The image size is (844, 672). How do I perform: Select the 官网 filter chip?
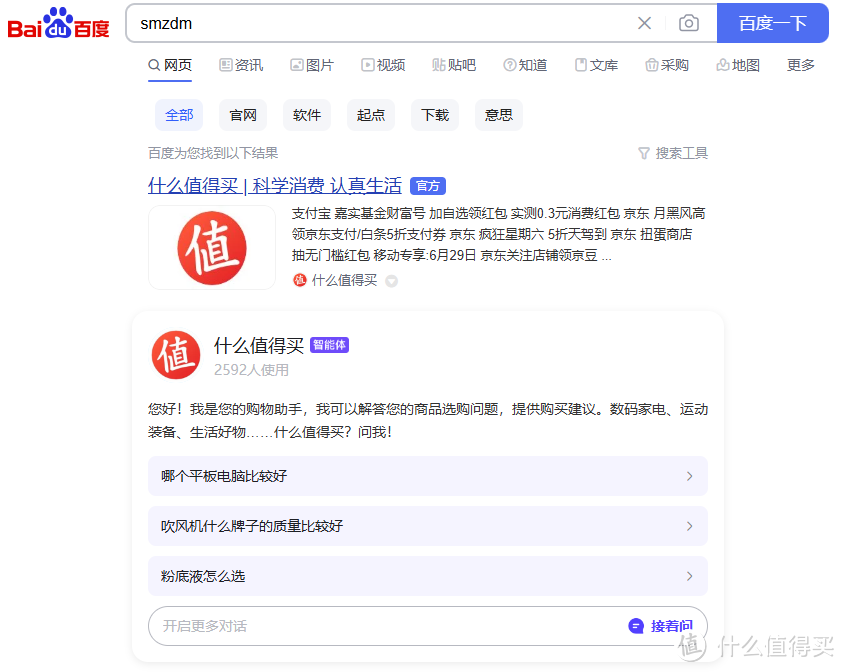(243, 115)
